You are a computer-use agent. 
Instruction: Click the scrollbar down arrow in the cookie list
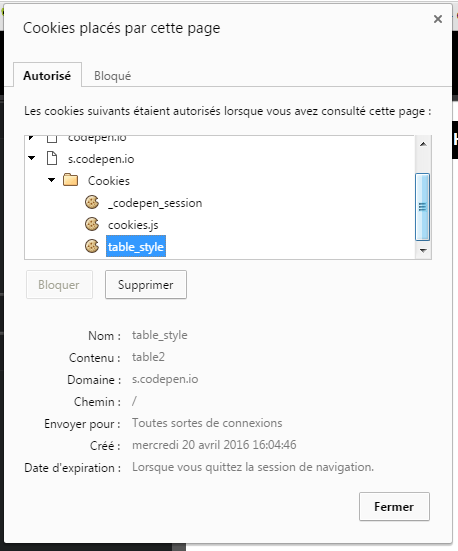(423, 250)
